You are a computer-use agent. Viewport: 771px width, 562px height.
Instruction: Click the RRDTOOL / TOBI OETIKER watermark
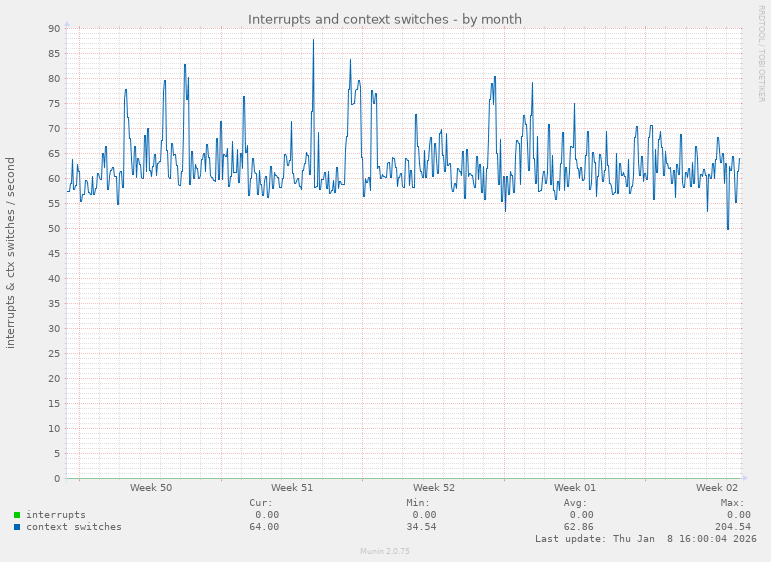(761, 53)
